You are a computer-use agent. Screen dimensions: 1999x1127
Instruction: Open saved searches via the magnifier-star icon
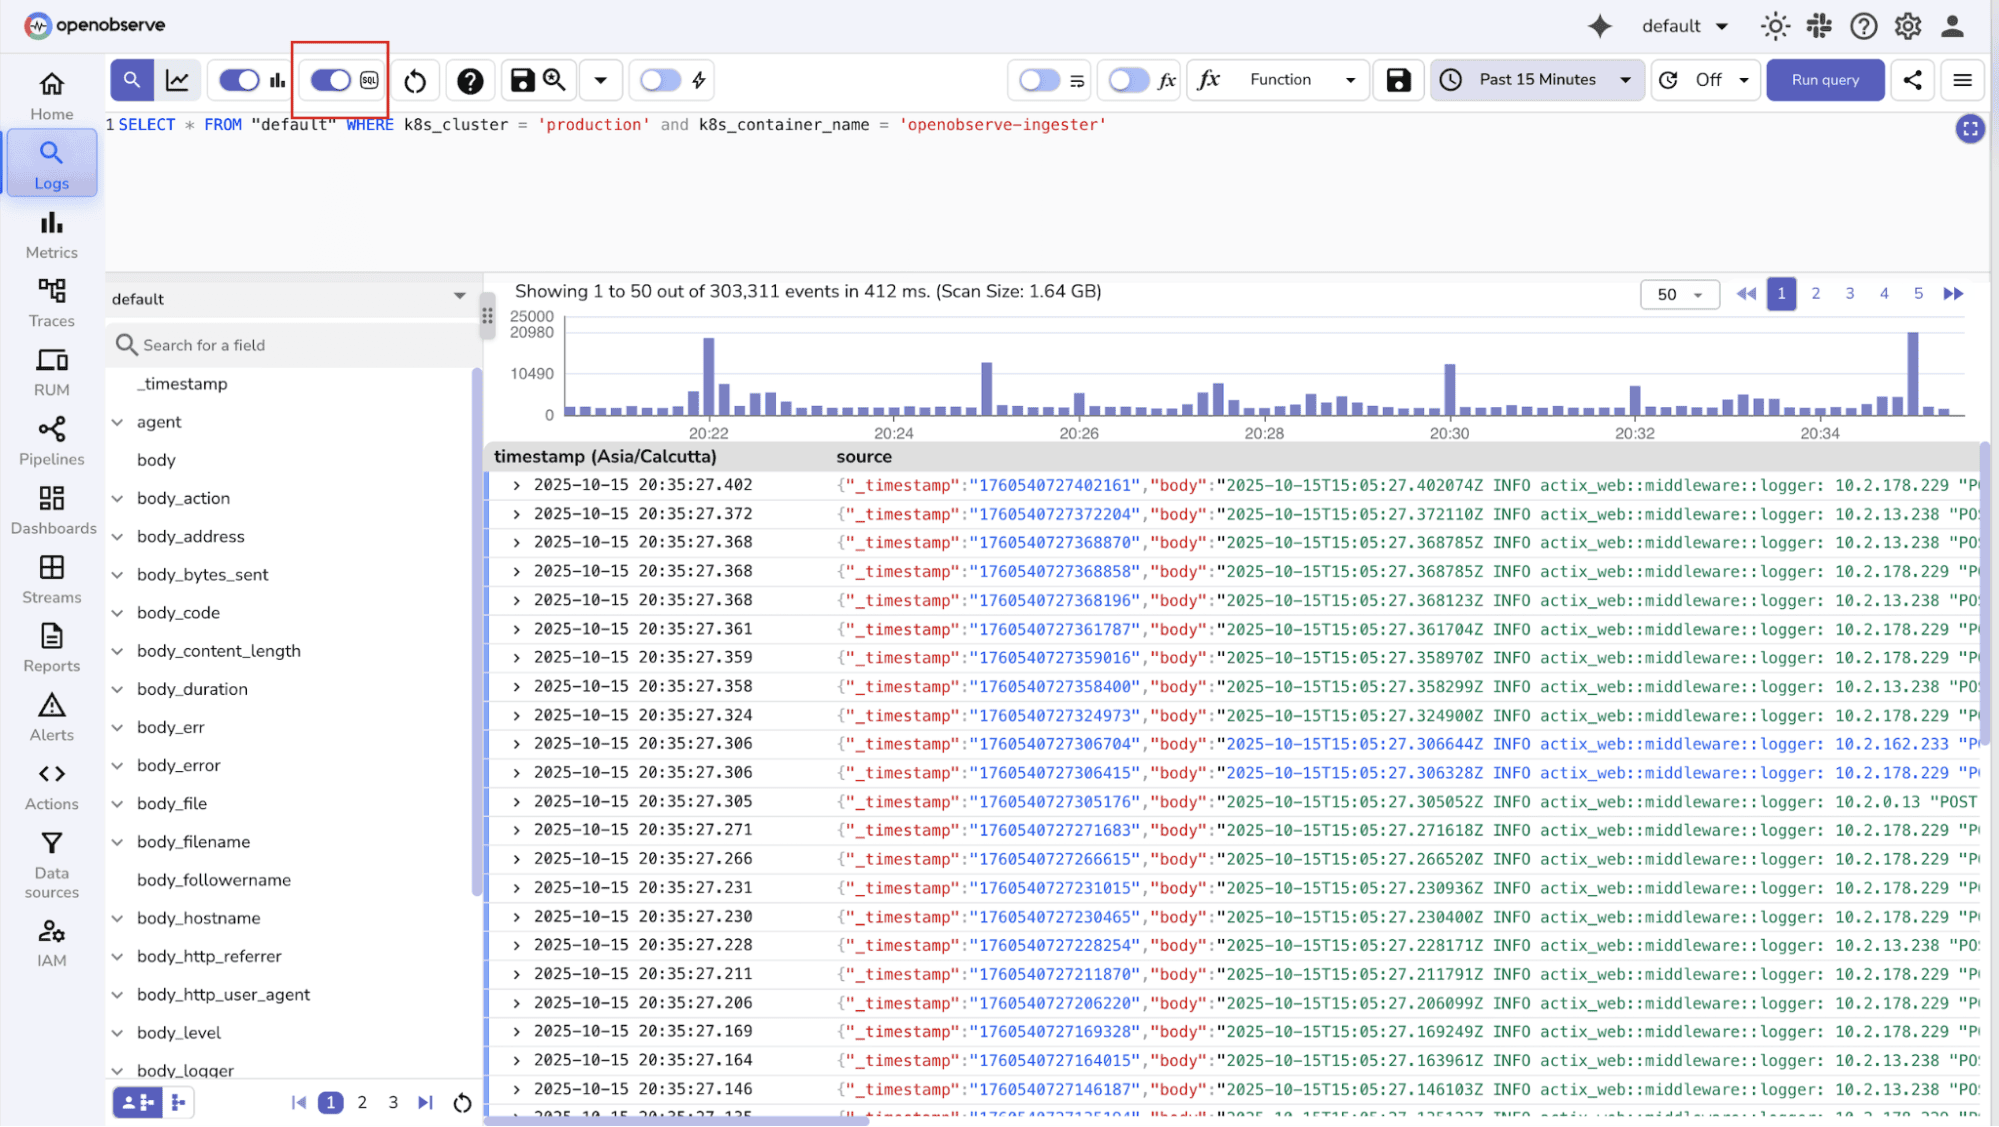553,80
